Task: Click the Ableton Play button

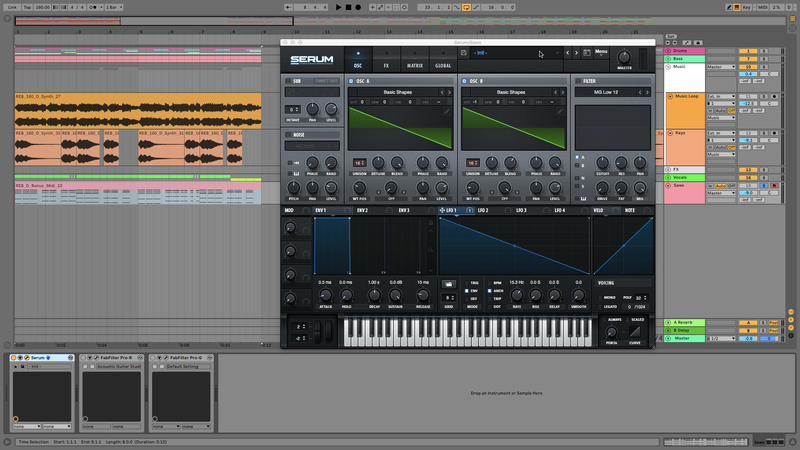Action: [x=338, y=7]
